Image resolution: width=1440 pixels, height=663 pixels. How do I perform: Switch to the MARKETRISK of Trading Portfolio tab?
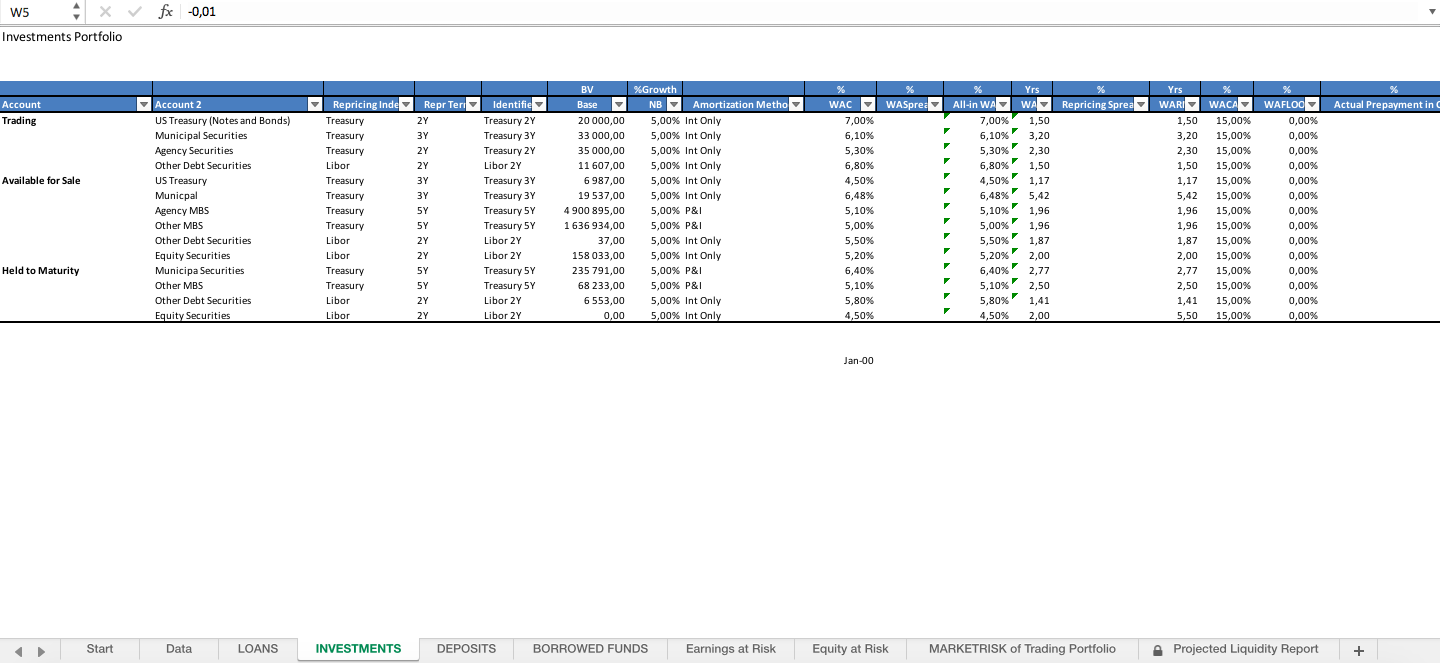tap(1021, 648)
